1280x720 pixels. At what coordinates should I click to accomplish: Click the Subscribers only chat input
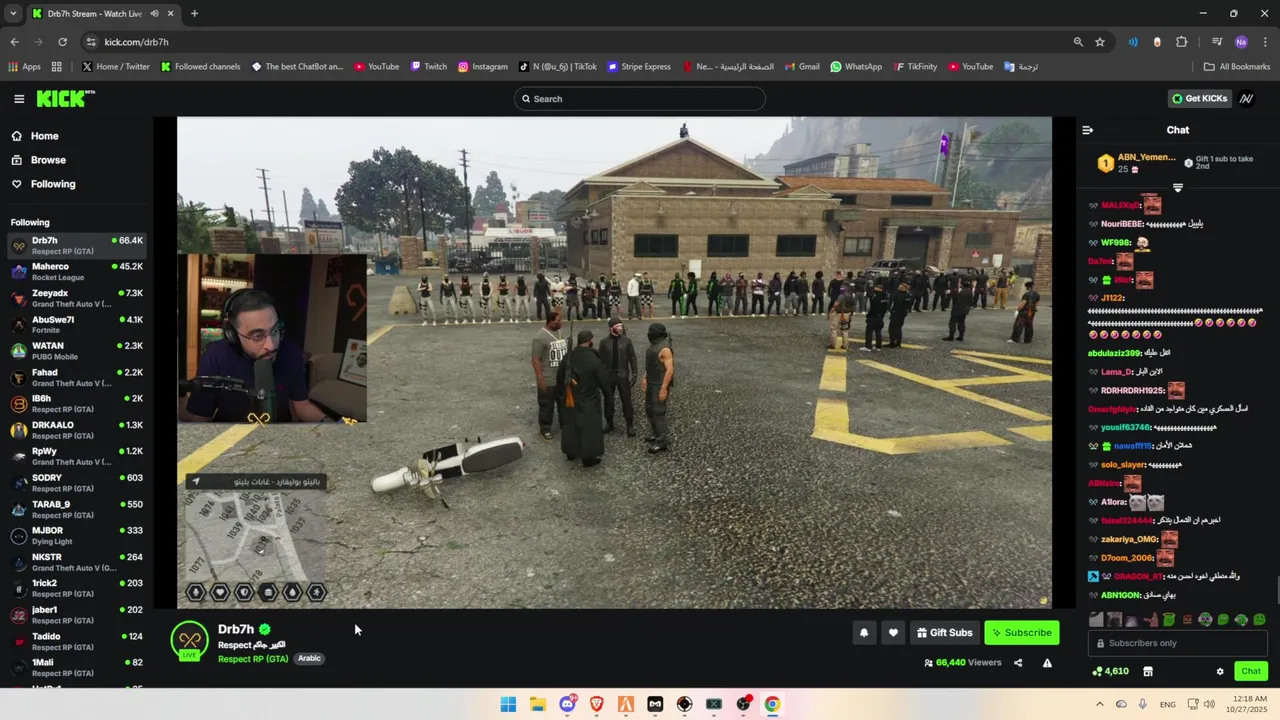[x=1177, y=644]
